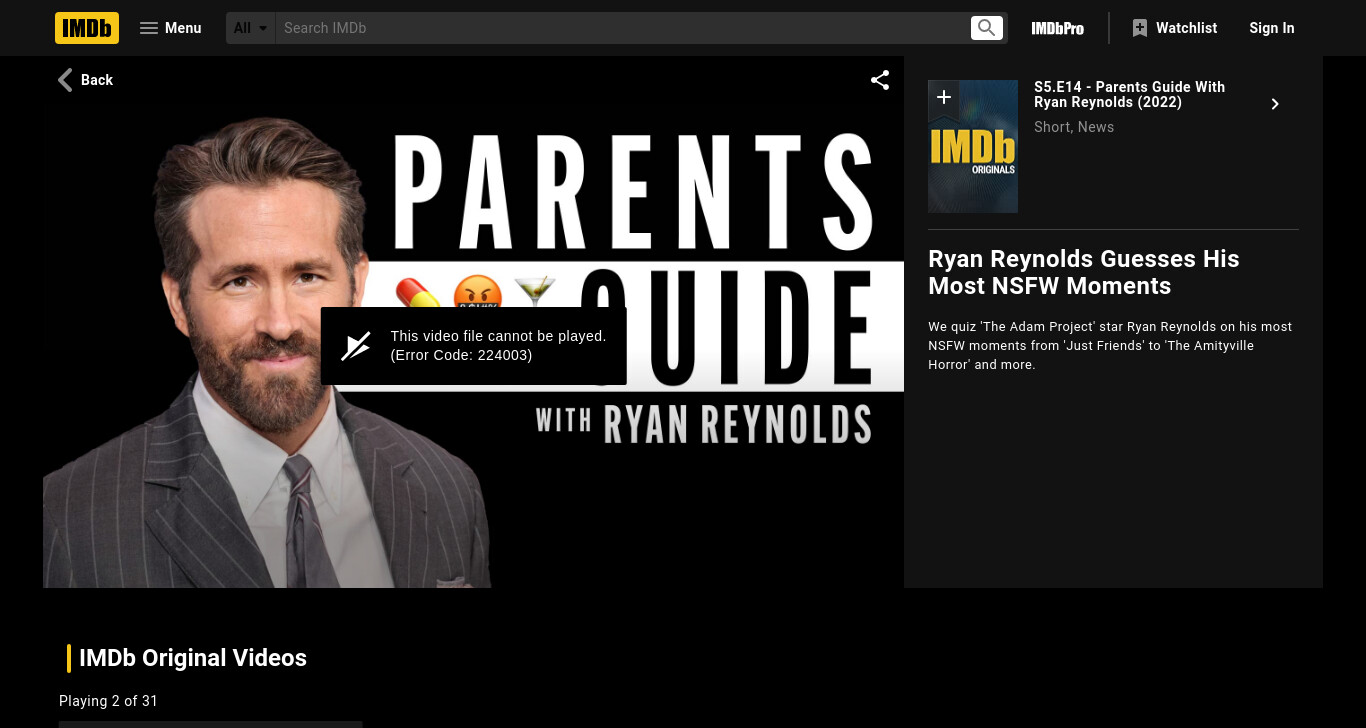Click the video description paragraph

pyautogui.click(x=1110, y=345)
